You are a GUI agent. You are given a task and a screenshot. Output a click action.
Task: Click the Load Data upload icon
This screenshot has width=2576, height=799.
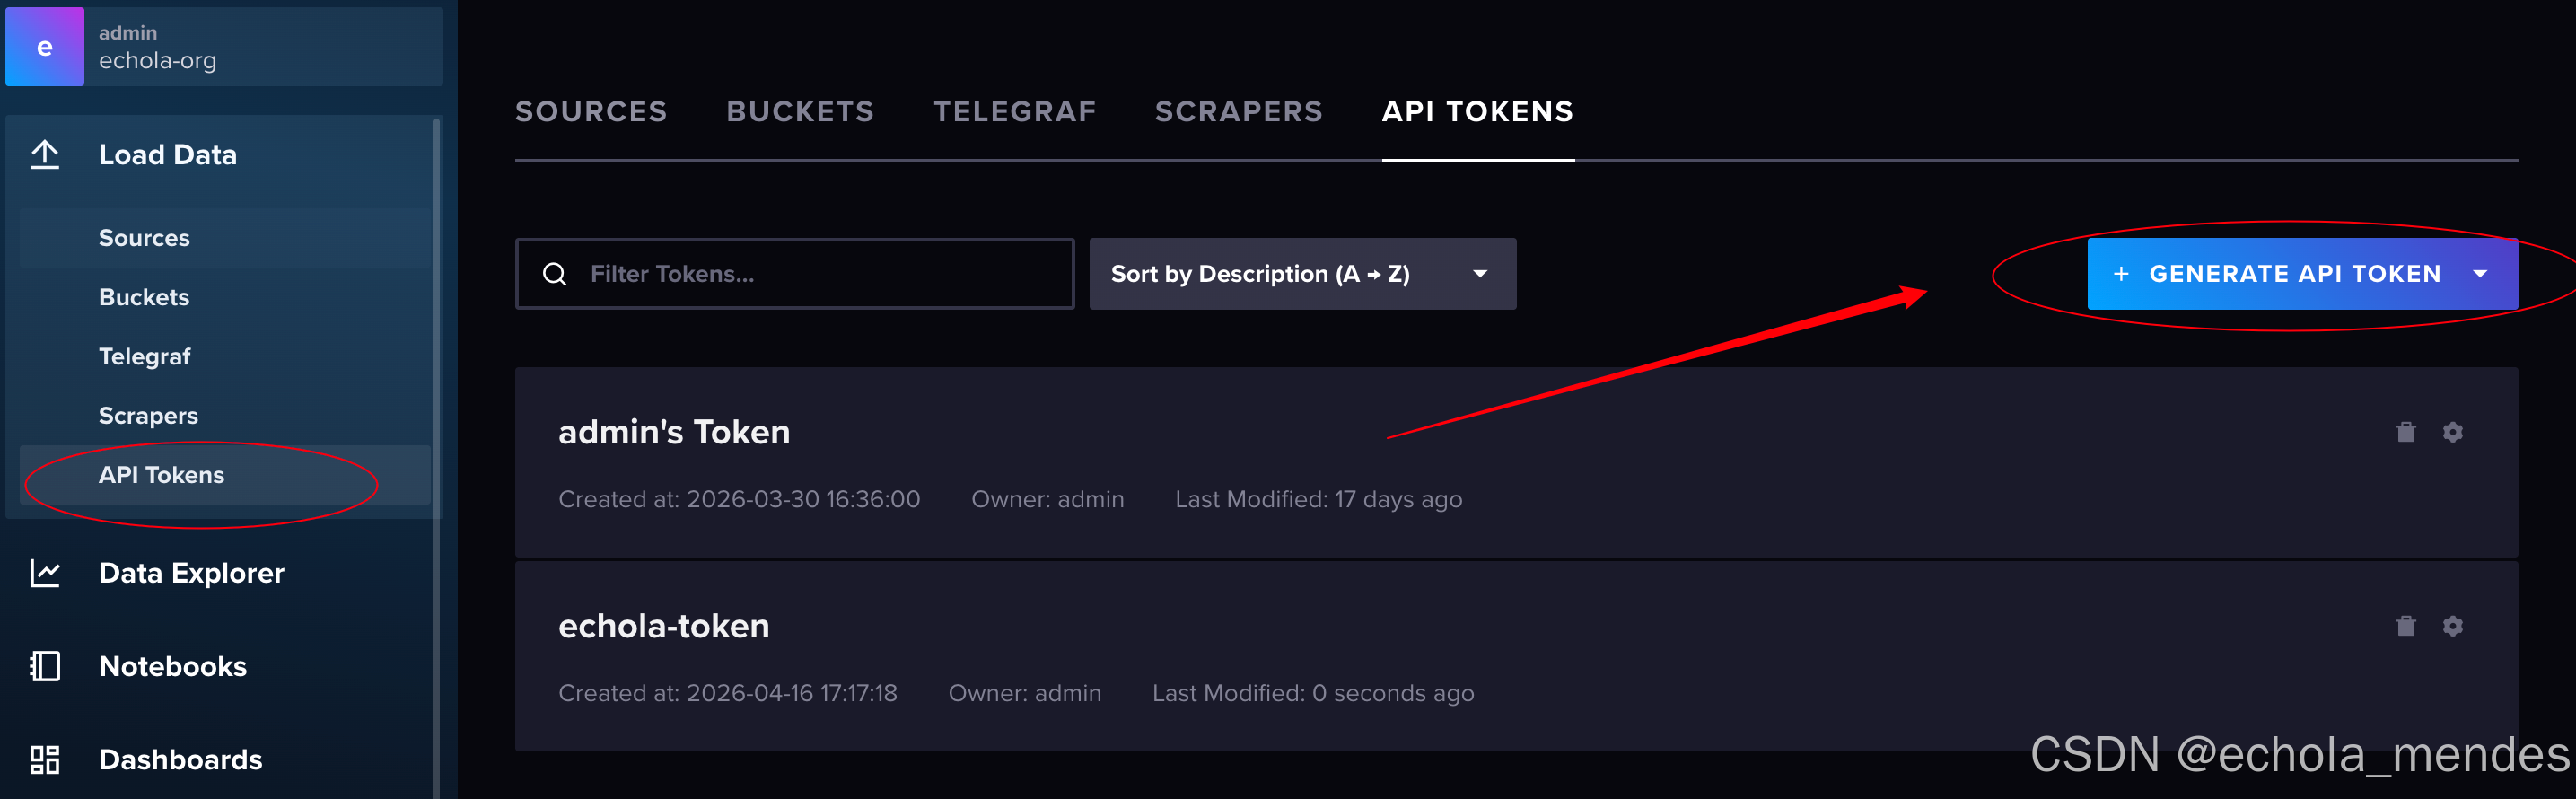click(44, 154)
